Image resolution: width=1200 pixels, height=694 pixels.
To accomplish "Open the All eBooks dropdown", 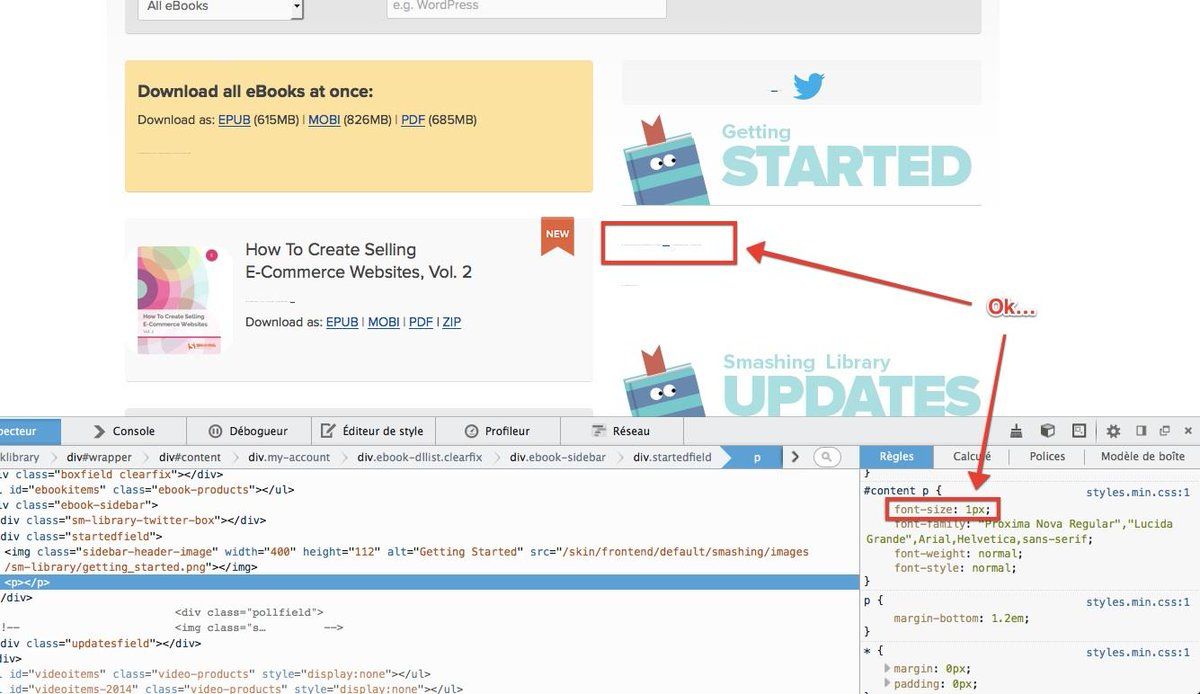I will 220,8.
